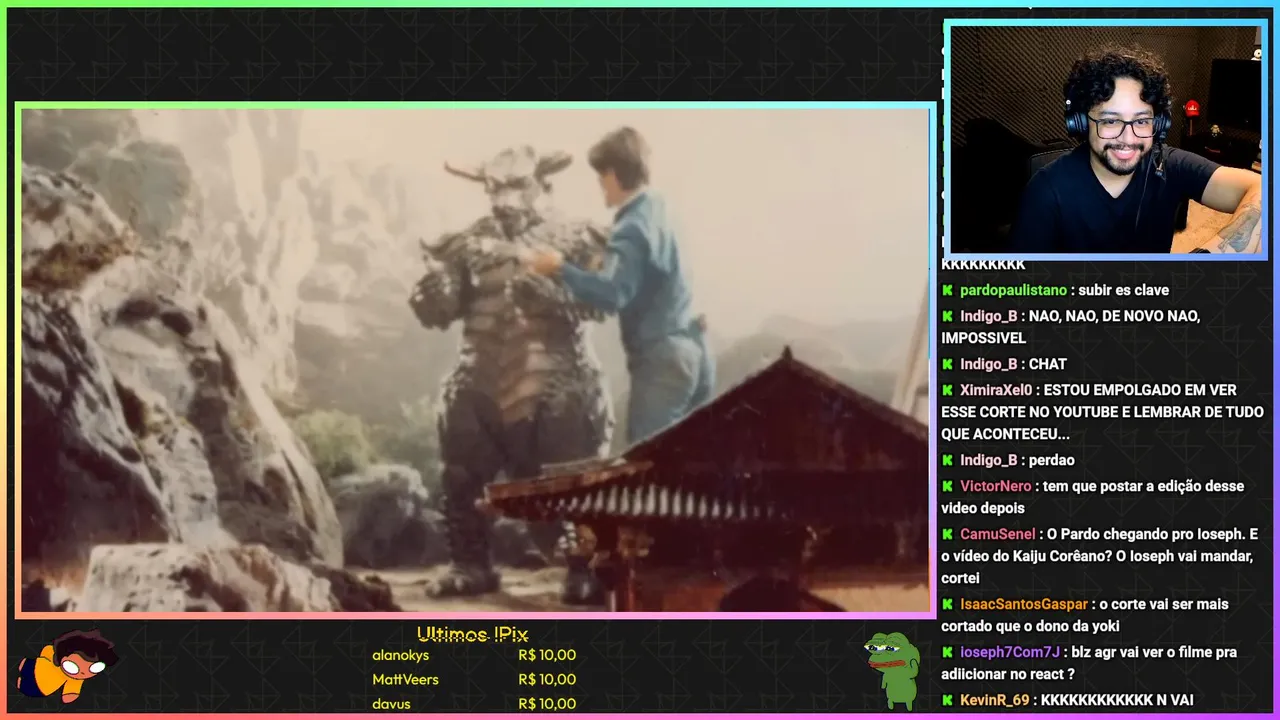Screen dimensions: 1280x720
Task: Open username VictorNero in chat
Action: 996,487
